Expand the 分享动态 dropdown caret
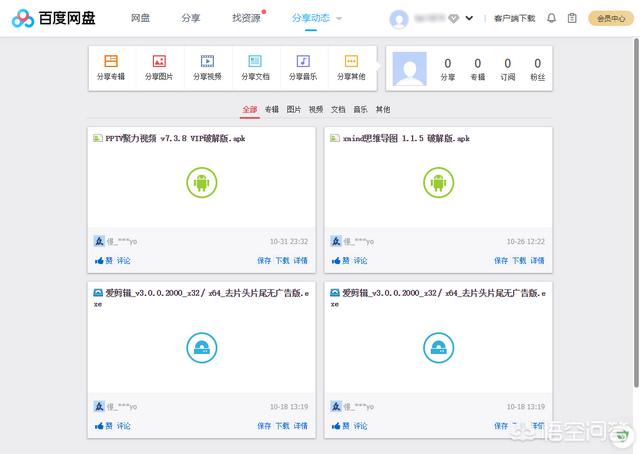Screen dimensions: 640x454 339,18
